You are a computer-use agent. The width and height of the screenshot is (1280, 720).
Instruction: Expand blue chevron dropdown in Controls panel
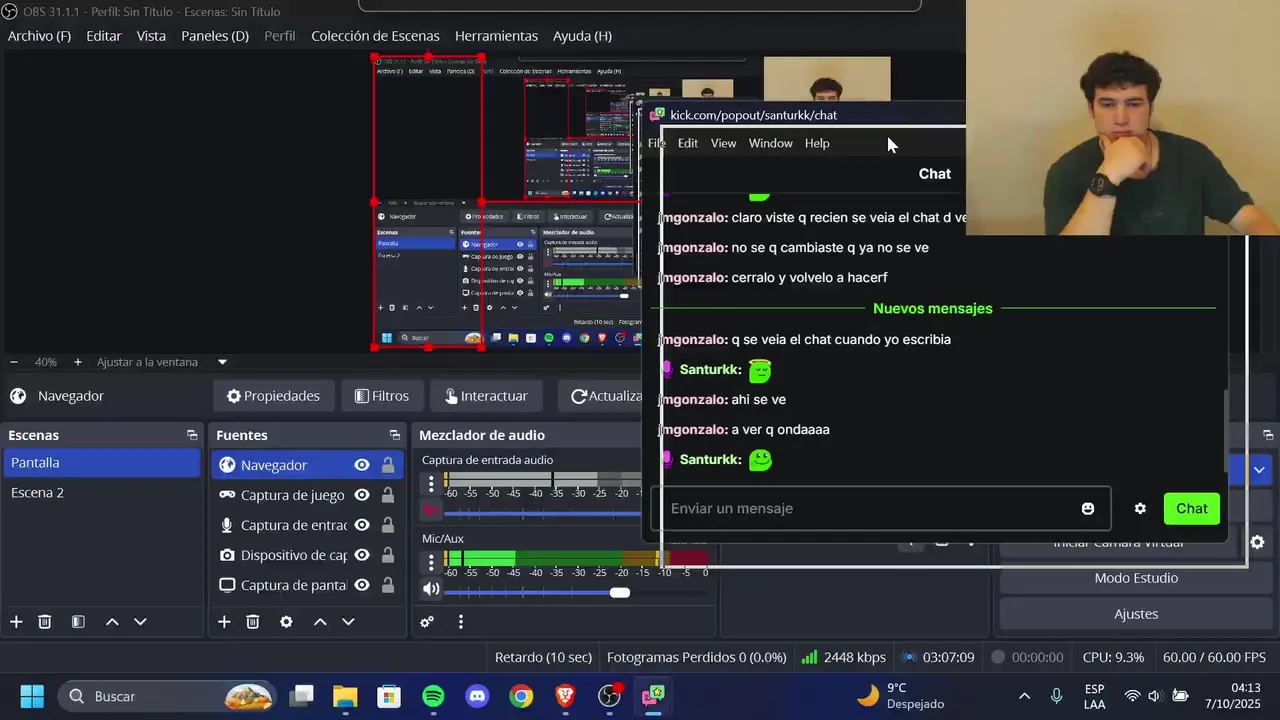tap(1259, 469)
